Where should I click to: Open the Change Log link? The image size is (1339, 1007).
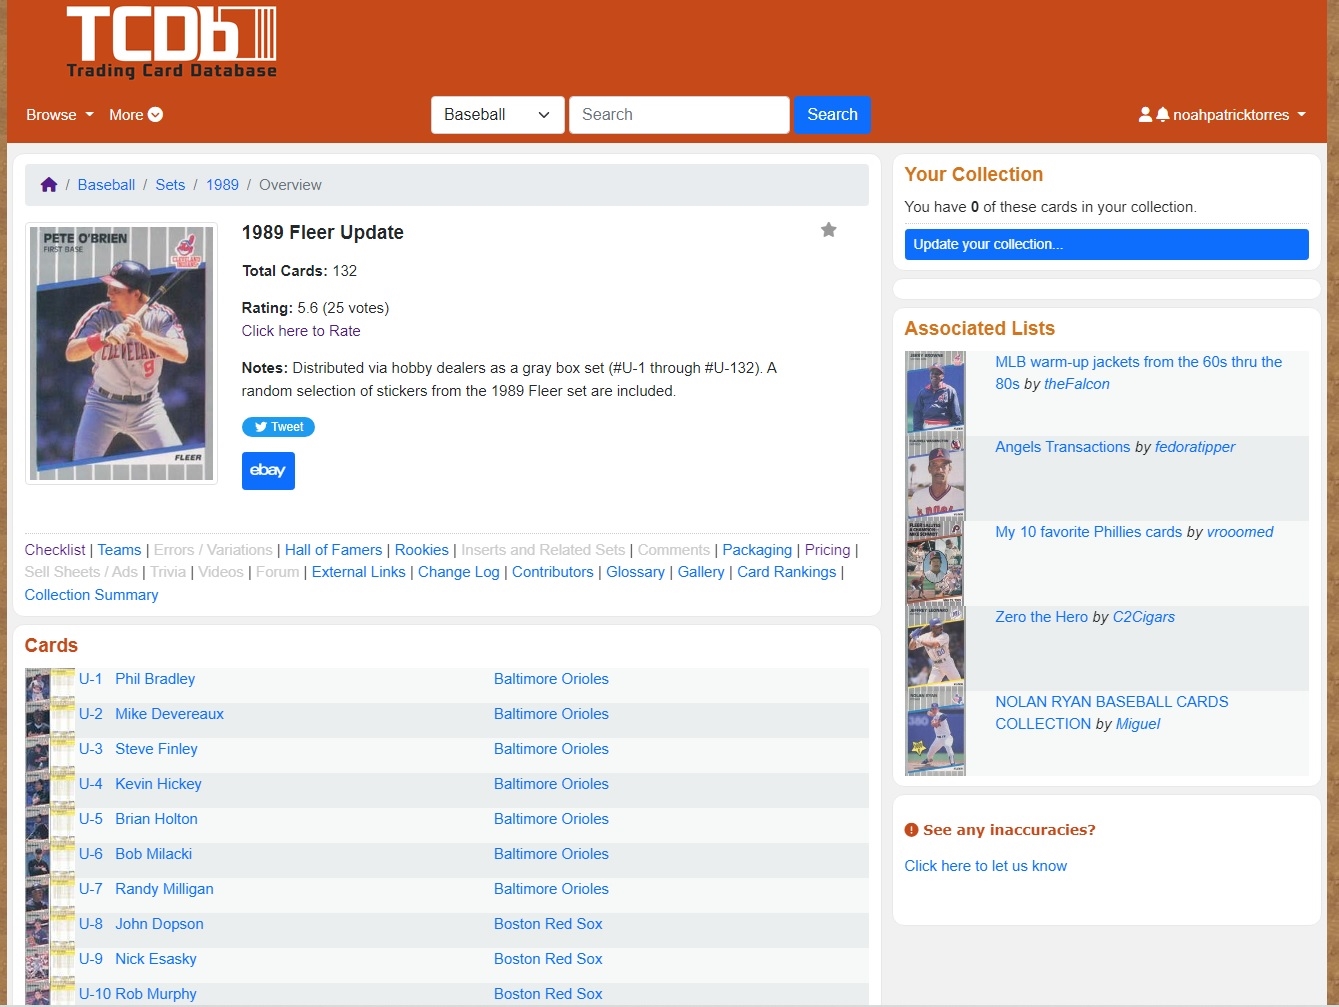(x=458, y=572)
